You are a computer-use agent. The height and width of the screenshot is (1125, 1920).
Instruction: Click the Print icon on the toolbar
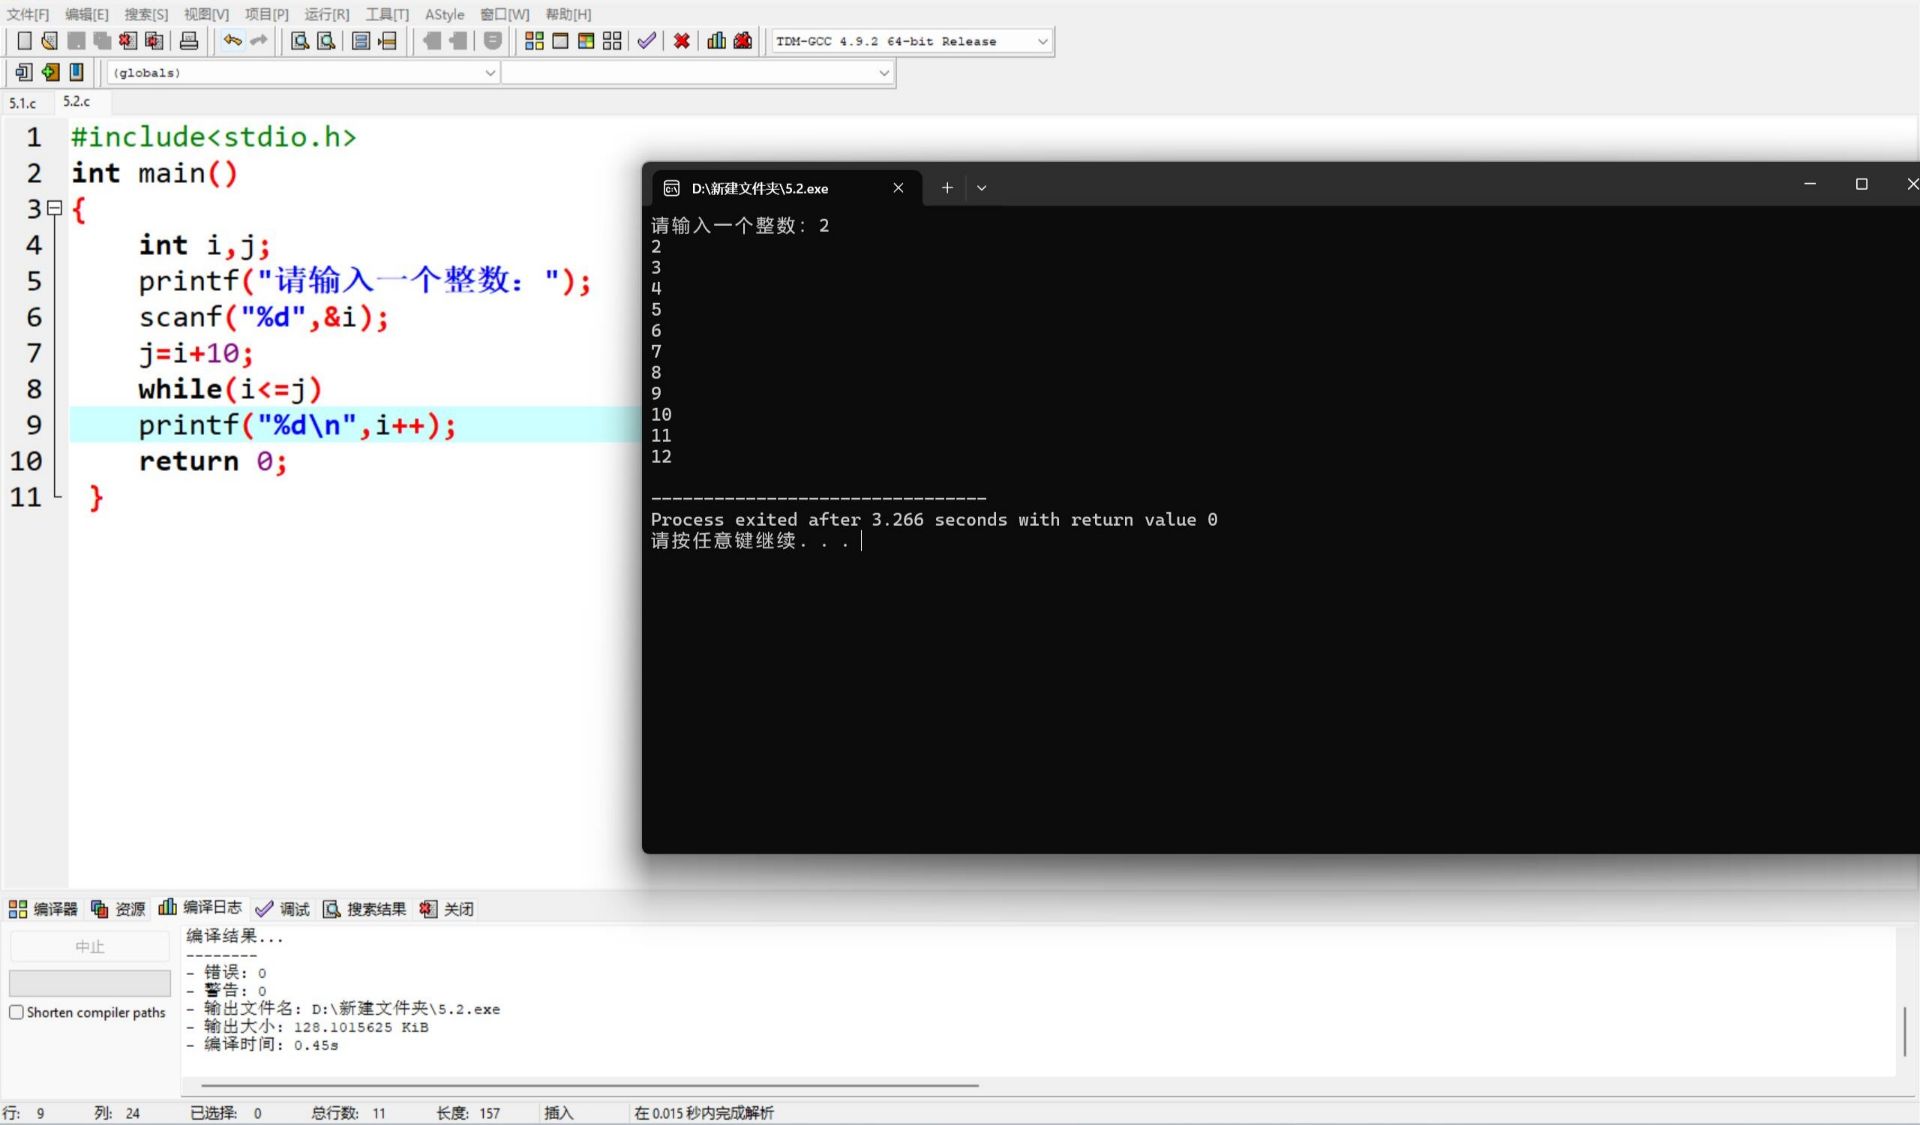point(188,40)
